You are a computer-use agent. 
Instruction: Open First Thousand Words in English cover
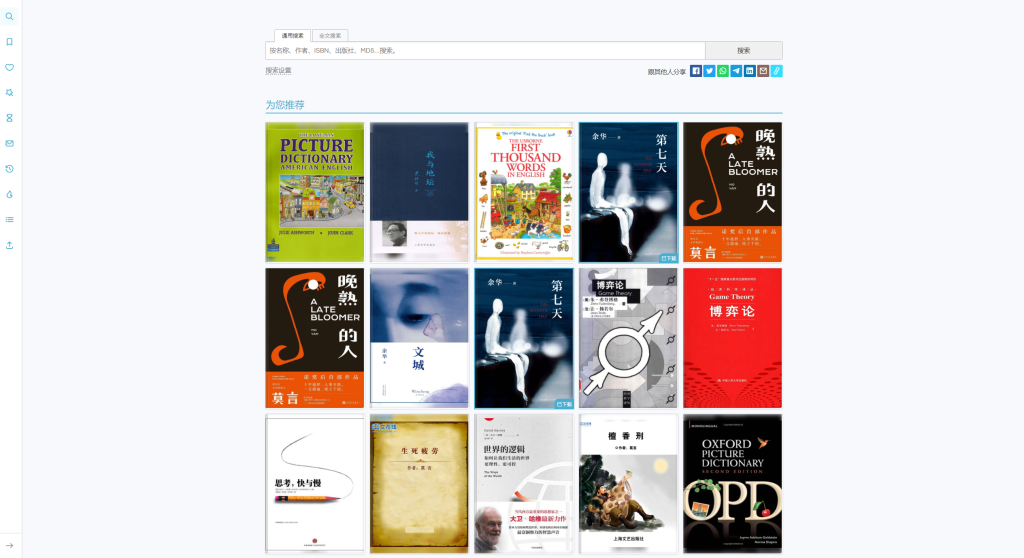tap(524, 192)
